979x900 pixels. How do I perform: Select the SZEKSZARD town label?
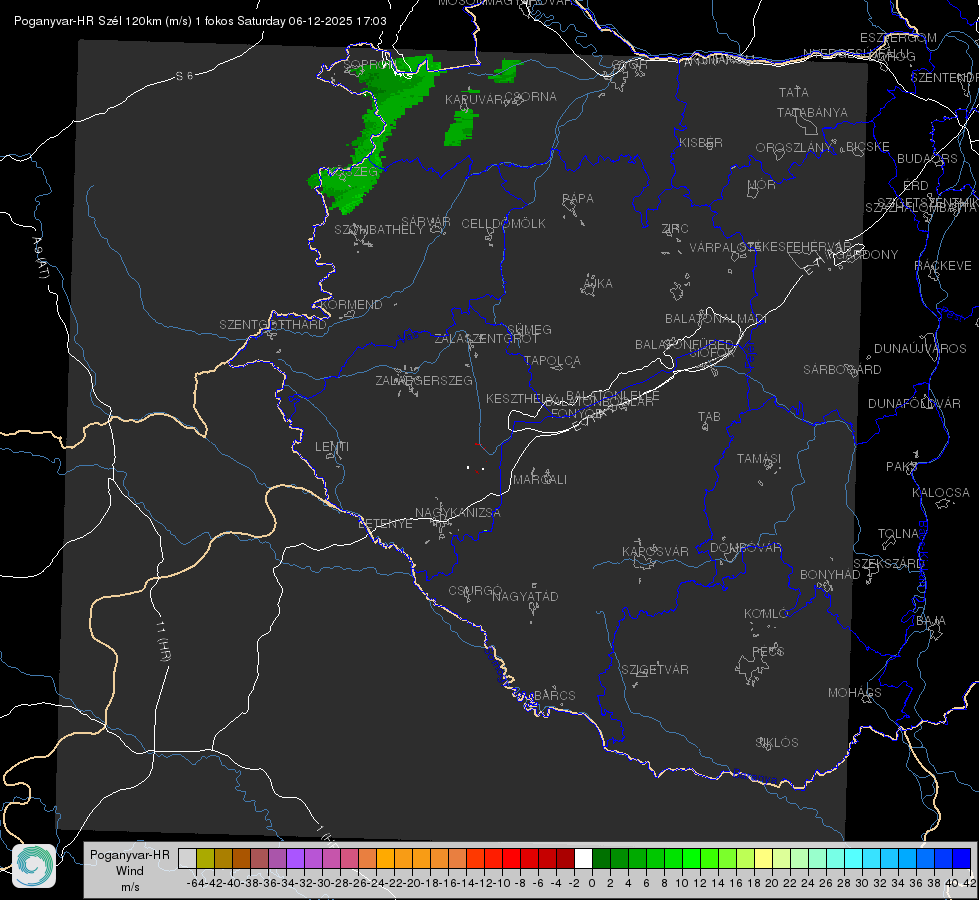coord(888,564)
